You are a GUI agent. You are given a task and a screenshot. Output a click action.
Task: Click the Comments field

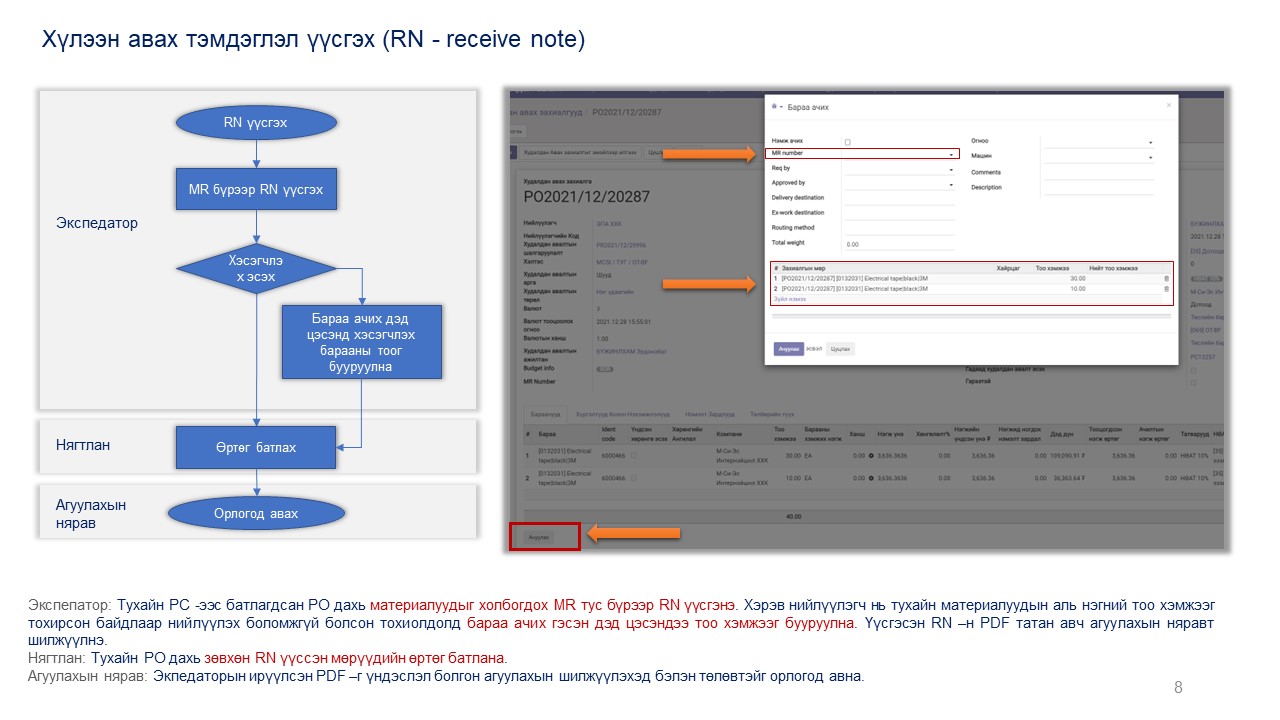(1099, 173)
